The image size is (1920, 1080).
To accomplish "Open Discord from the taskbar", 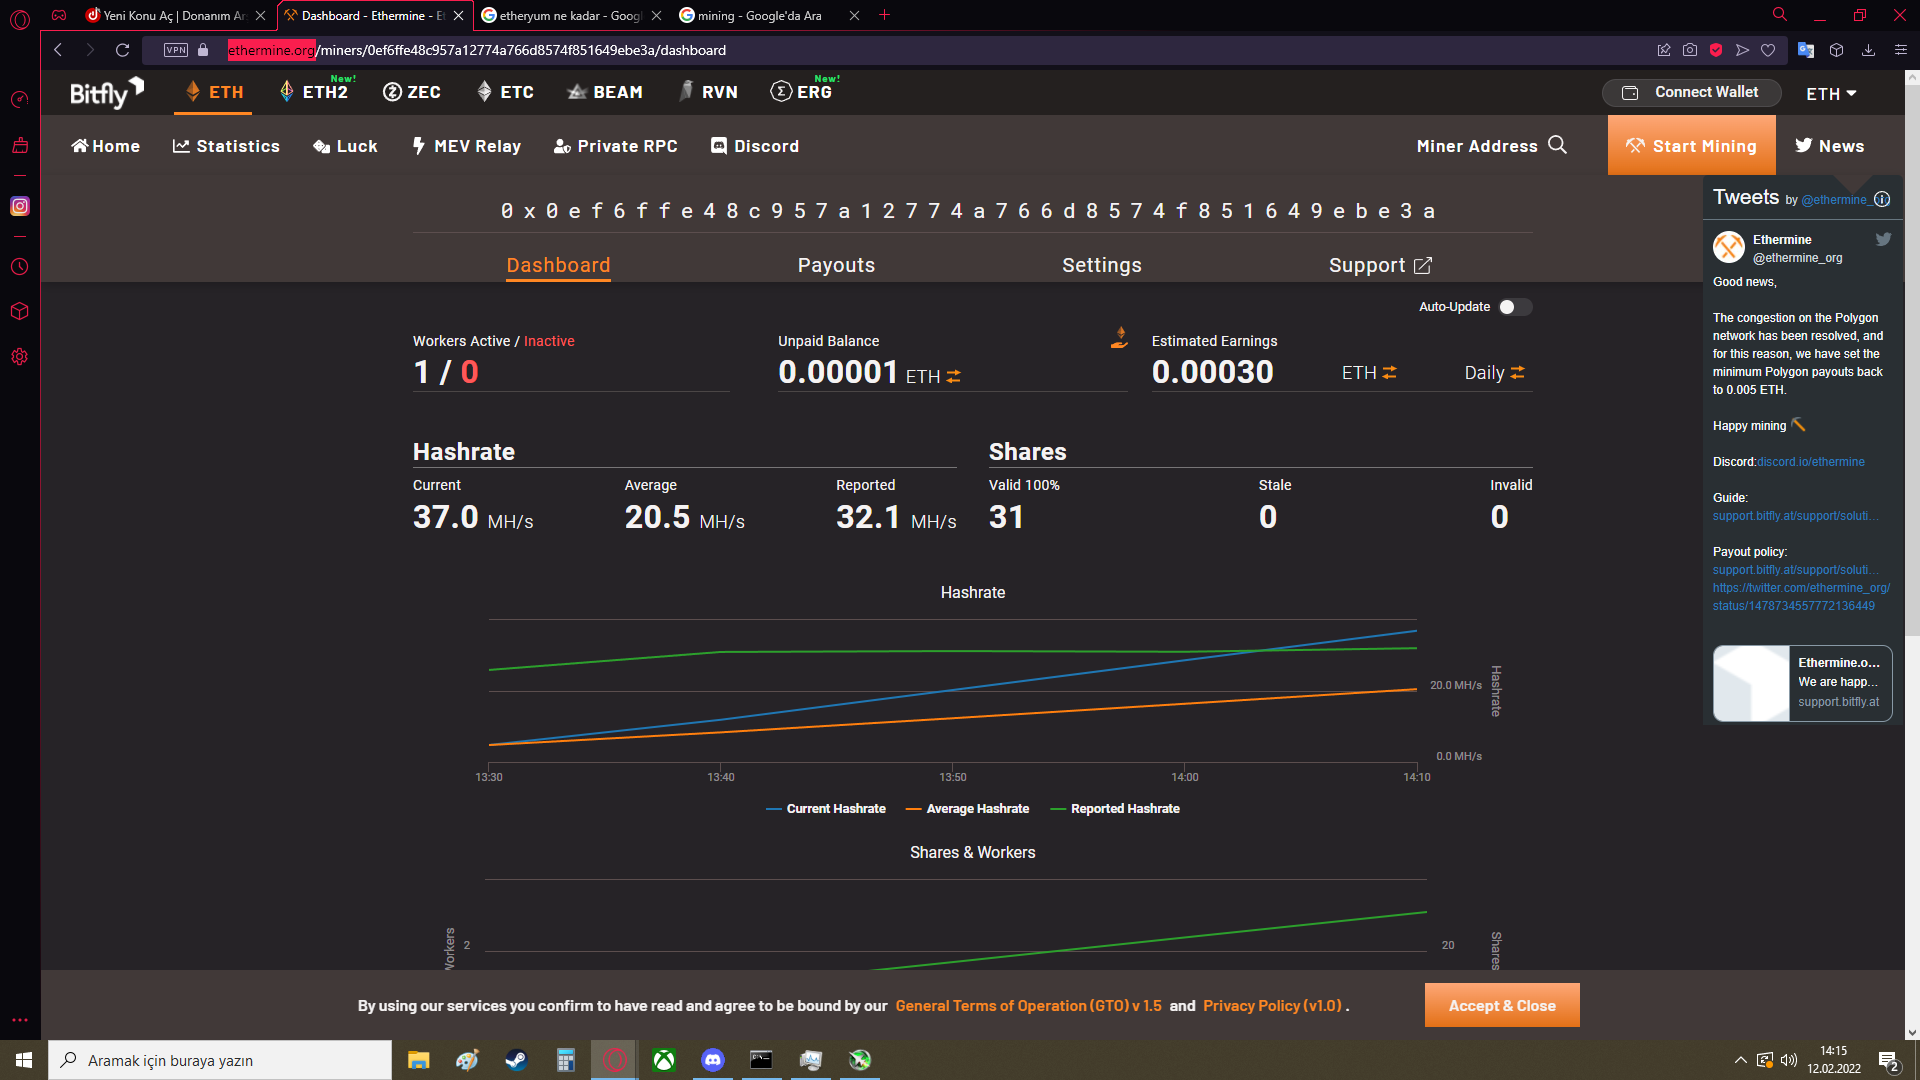I will [713, 1060].
